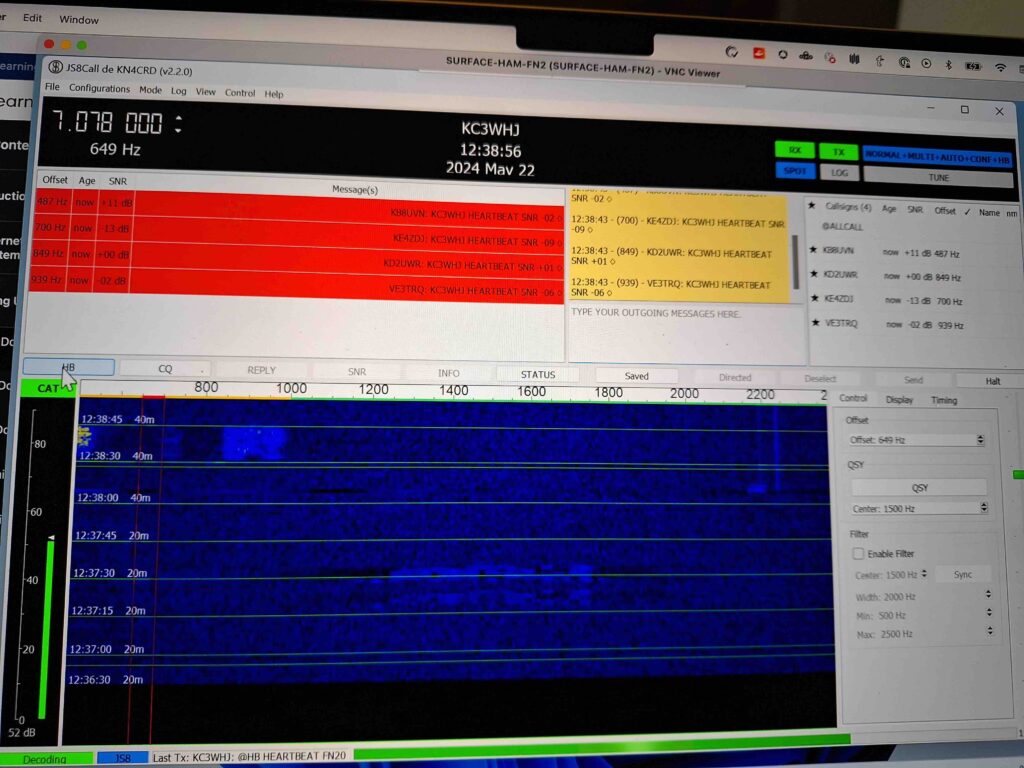
Task: Click the Saved messages button
Action: point(636,376)
